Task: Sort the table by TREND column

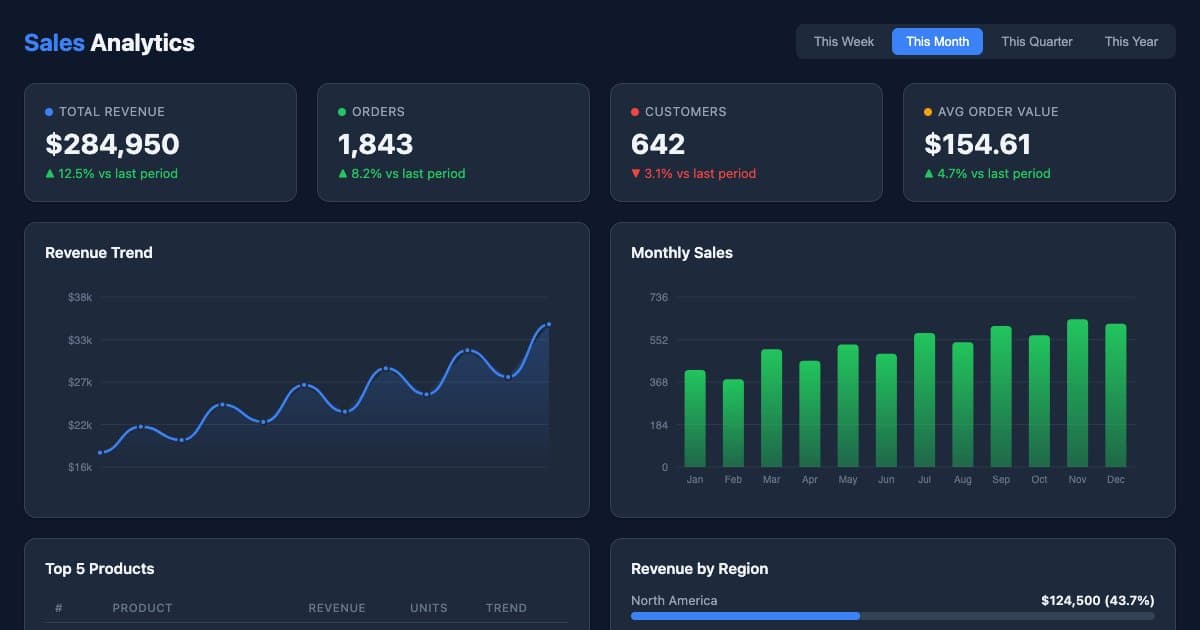Action: click(506, 608)
